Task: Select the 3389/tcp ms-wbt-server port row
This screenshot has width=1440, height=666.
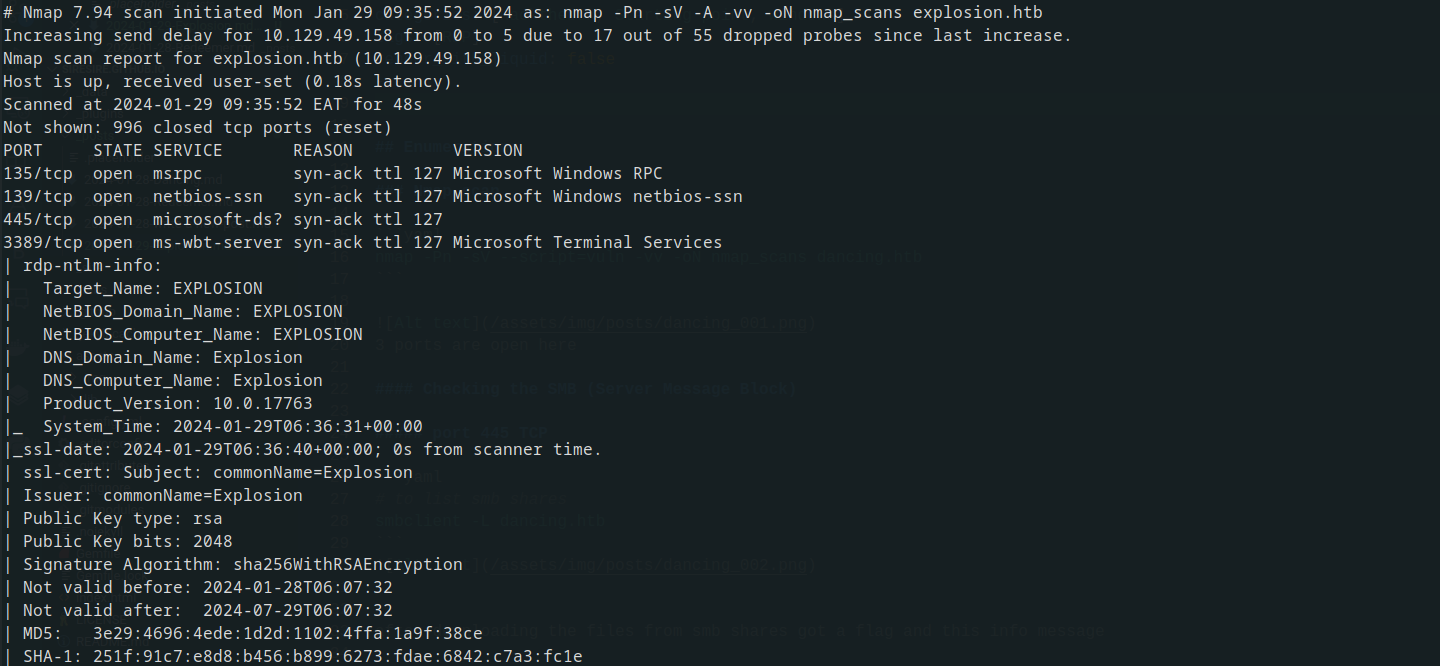Action: [x=363, y=242]
